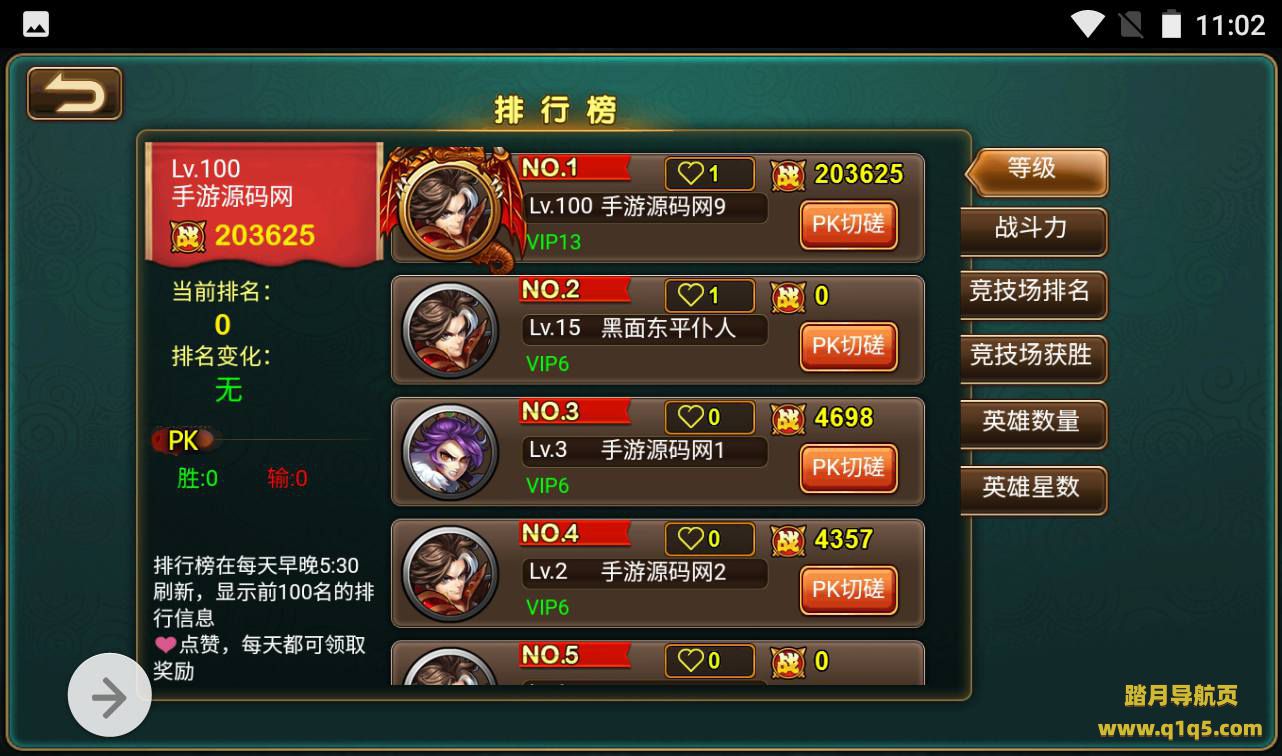Screen dimensions: 1282x756
Task: Tap the back arrow button
Action: (x=75, y=94)
